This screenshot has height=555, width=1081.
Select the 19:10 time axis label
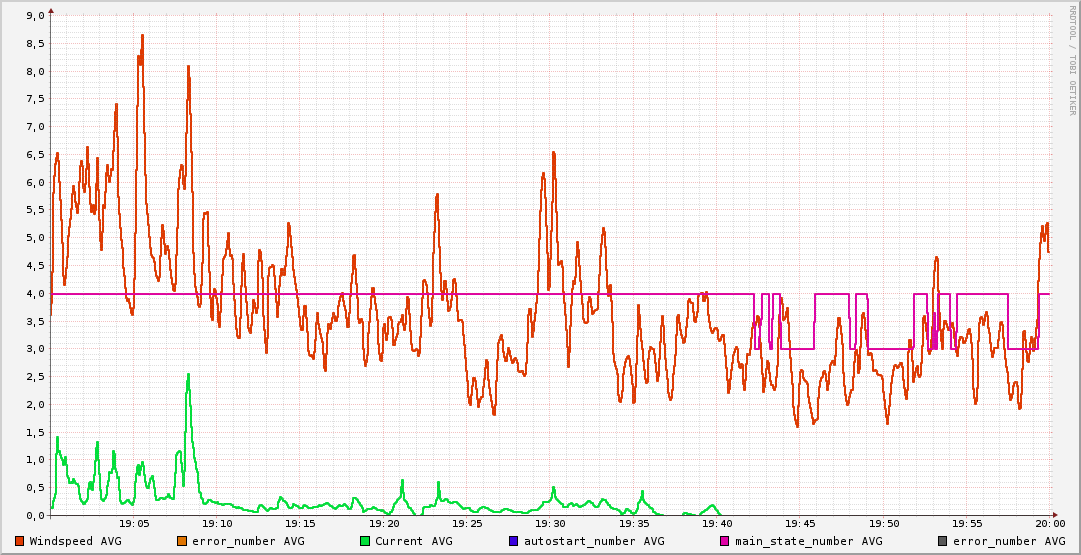click(217, 525)
